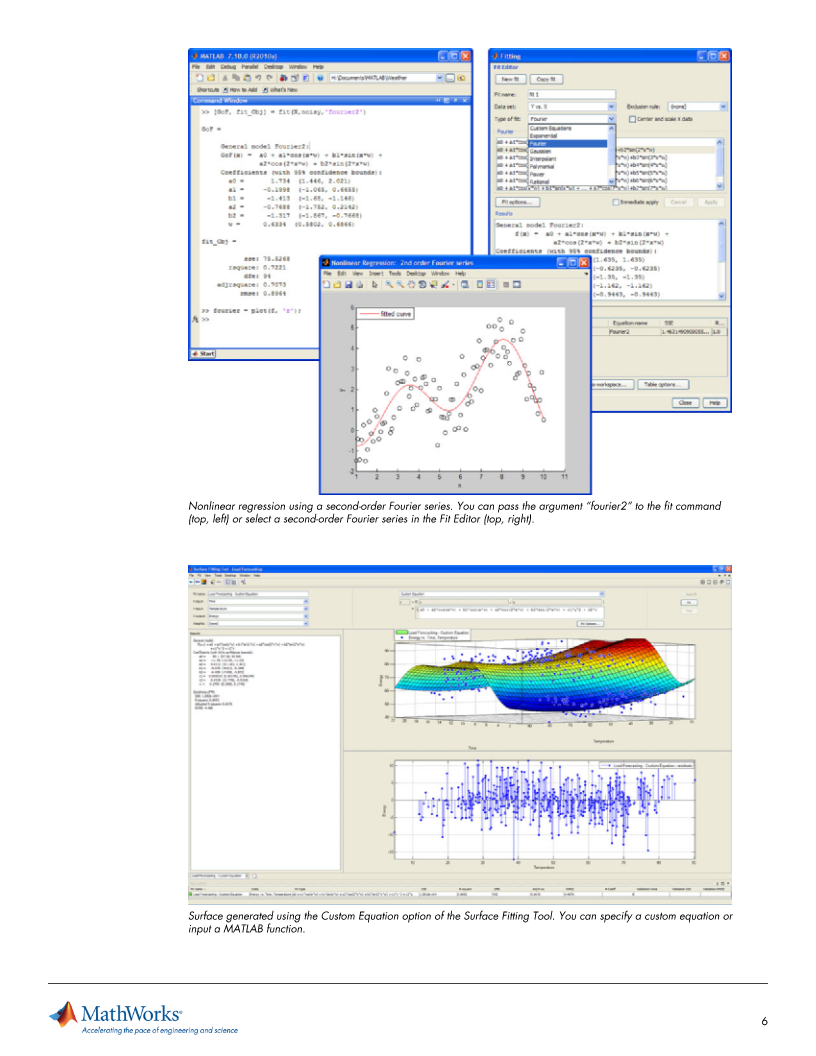Open the Exclusion rule dropdown

(x=723, y=106)
